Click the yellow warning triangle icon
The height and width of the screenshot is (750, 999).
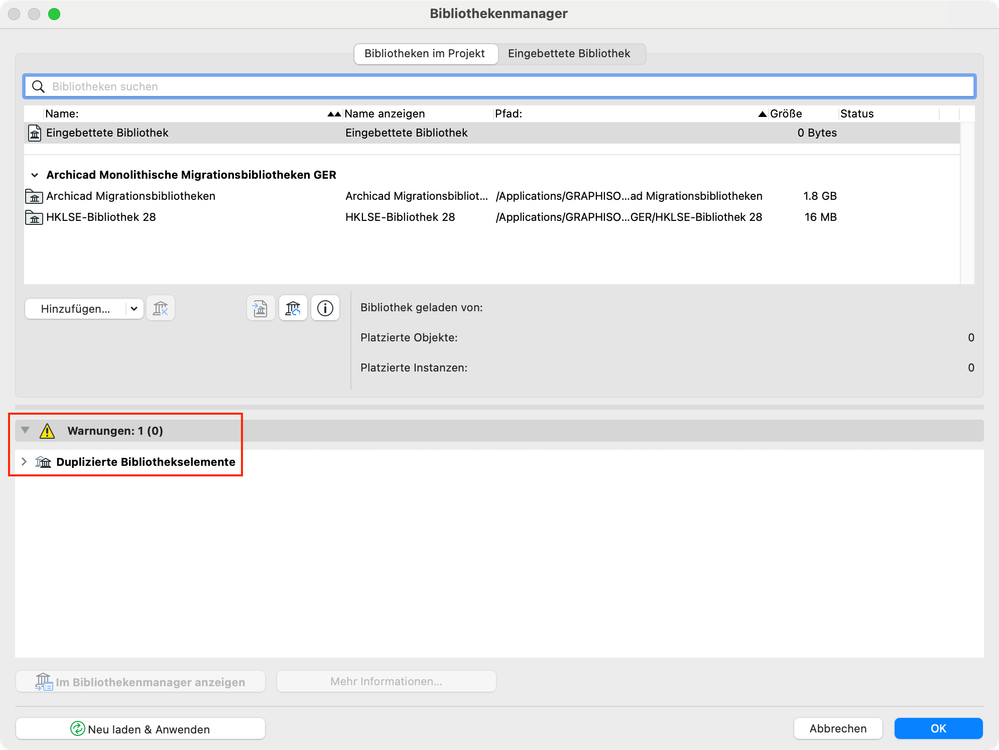[x=47, y=431]
